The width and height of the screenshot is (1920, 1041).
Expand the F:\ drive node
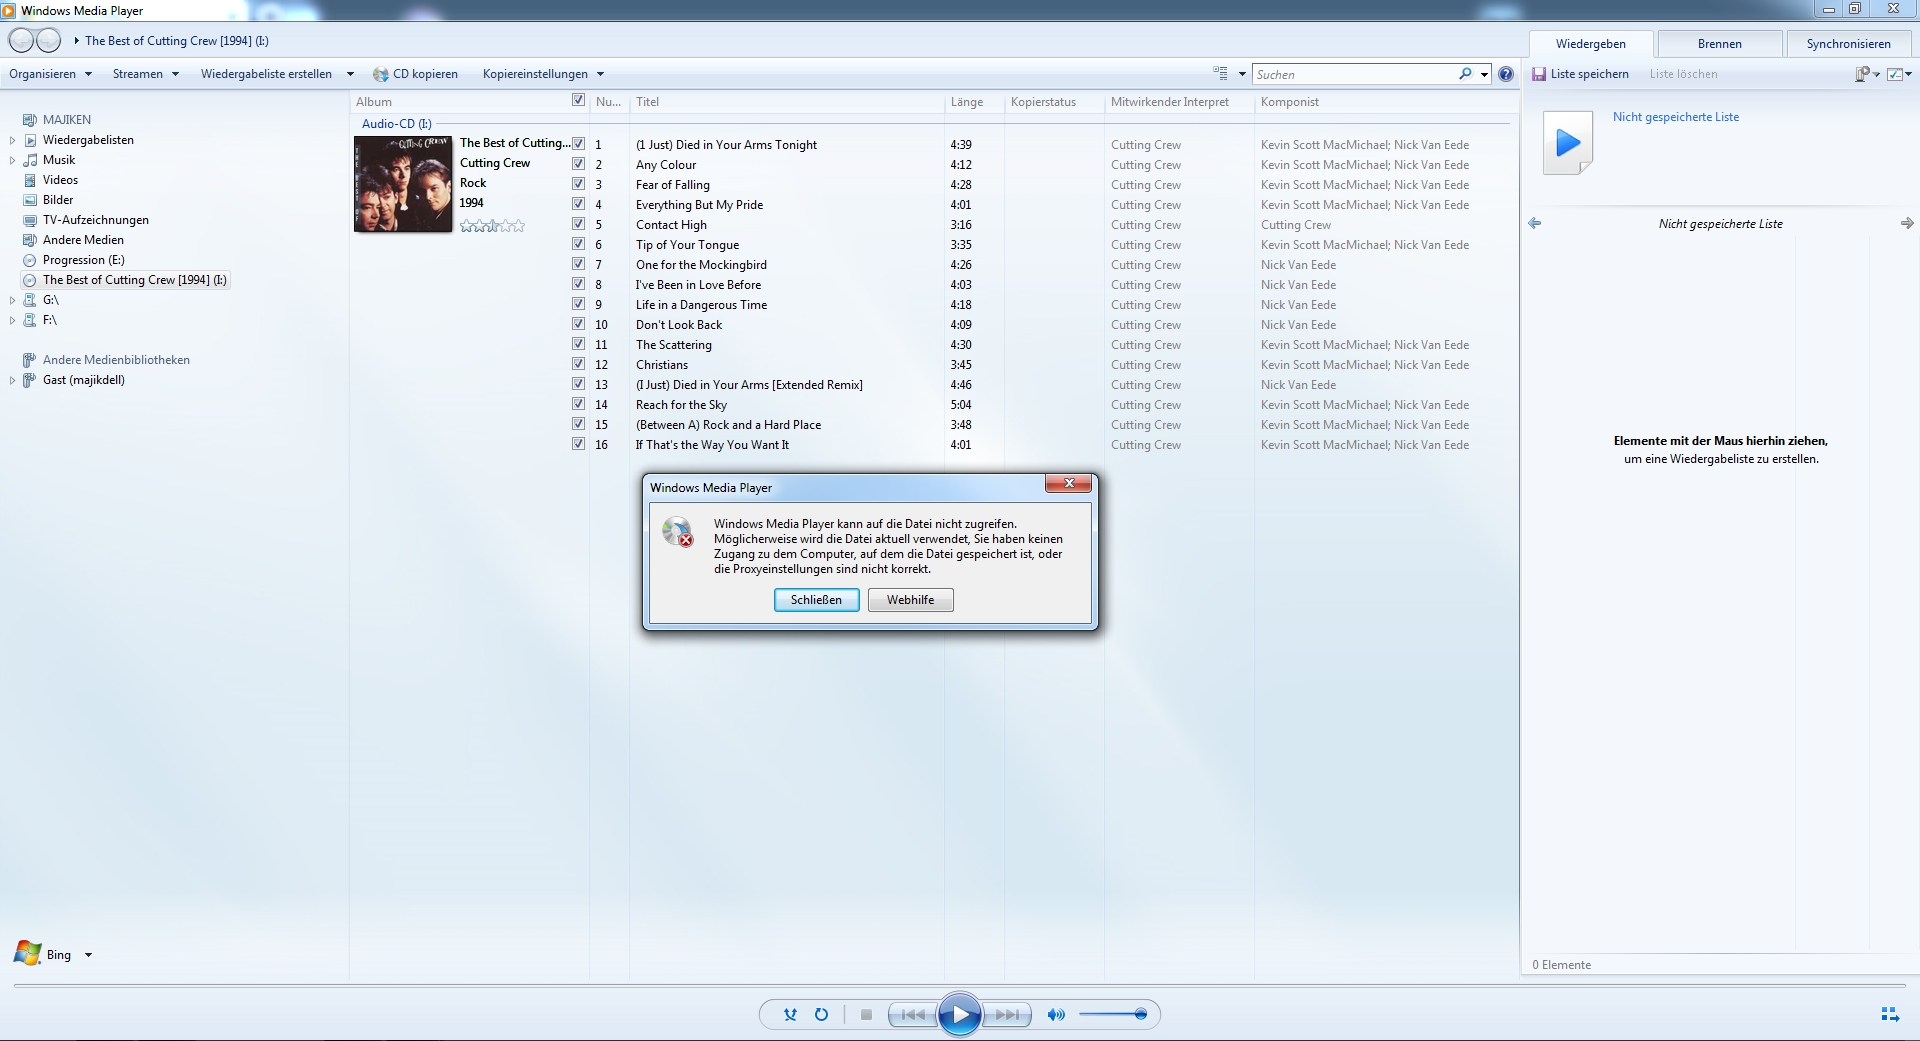point(12,320)
